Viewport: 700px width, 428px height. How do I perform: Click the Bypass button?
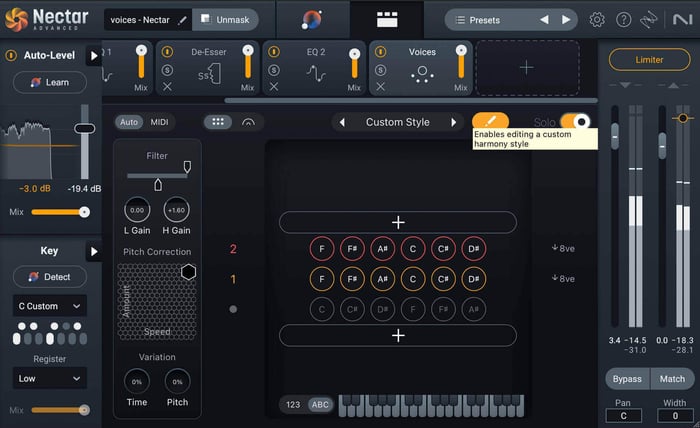[627, 379]
